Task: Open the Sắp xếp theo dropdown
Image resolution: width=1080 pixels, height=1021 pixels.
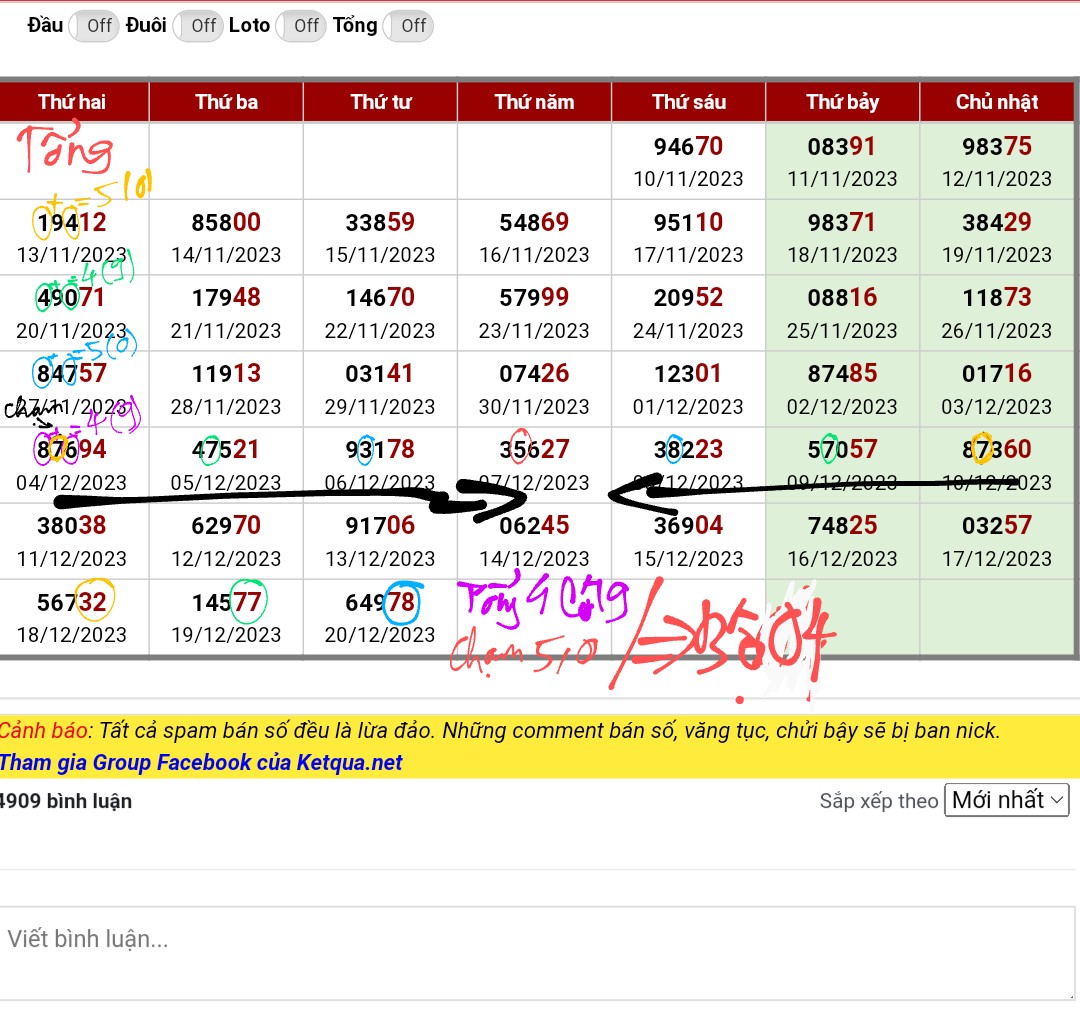Action: point(1006,800)
